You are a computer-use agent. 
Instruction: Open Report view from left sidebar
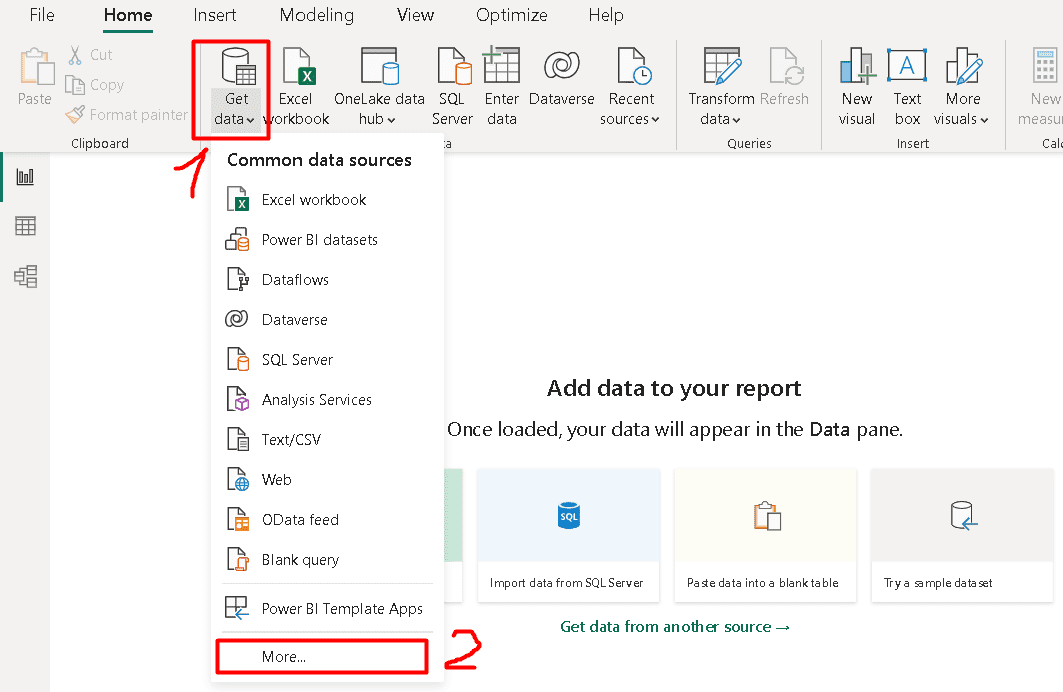click(25, 177)
